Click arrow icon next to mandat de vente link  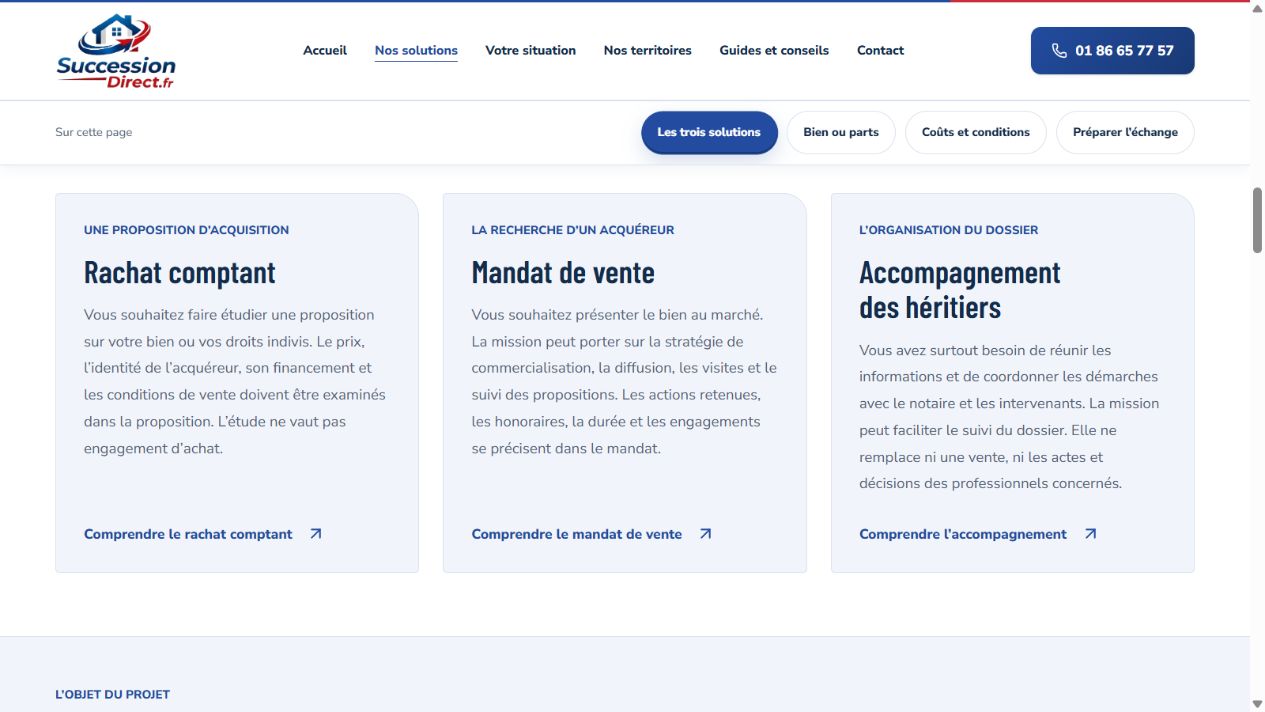click(x=705, y=534)
